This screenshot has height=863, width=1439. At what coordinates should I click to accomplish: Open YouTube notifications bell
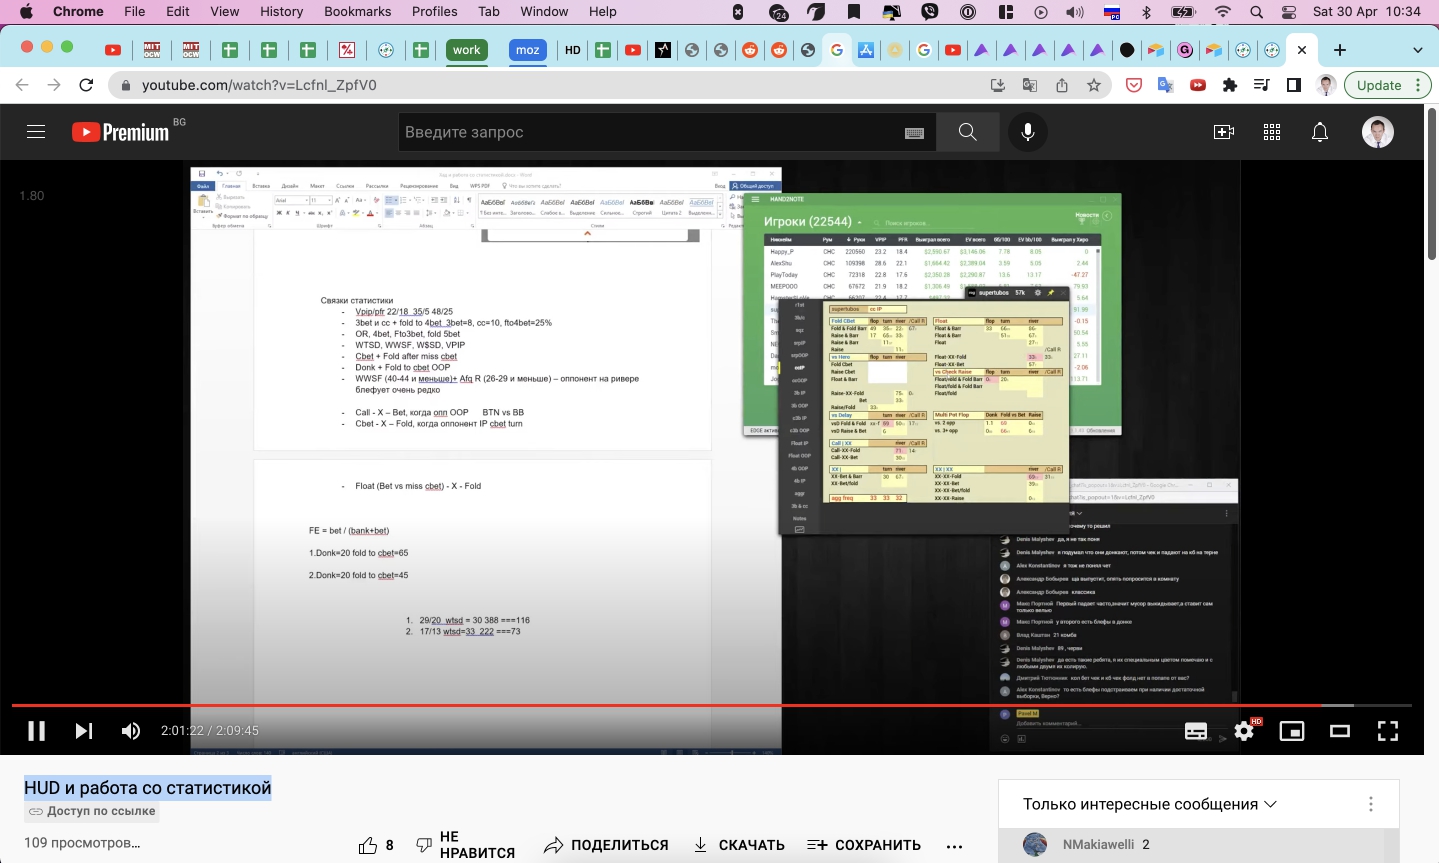coord(1320,132)
